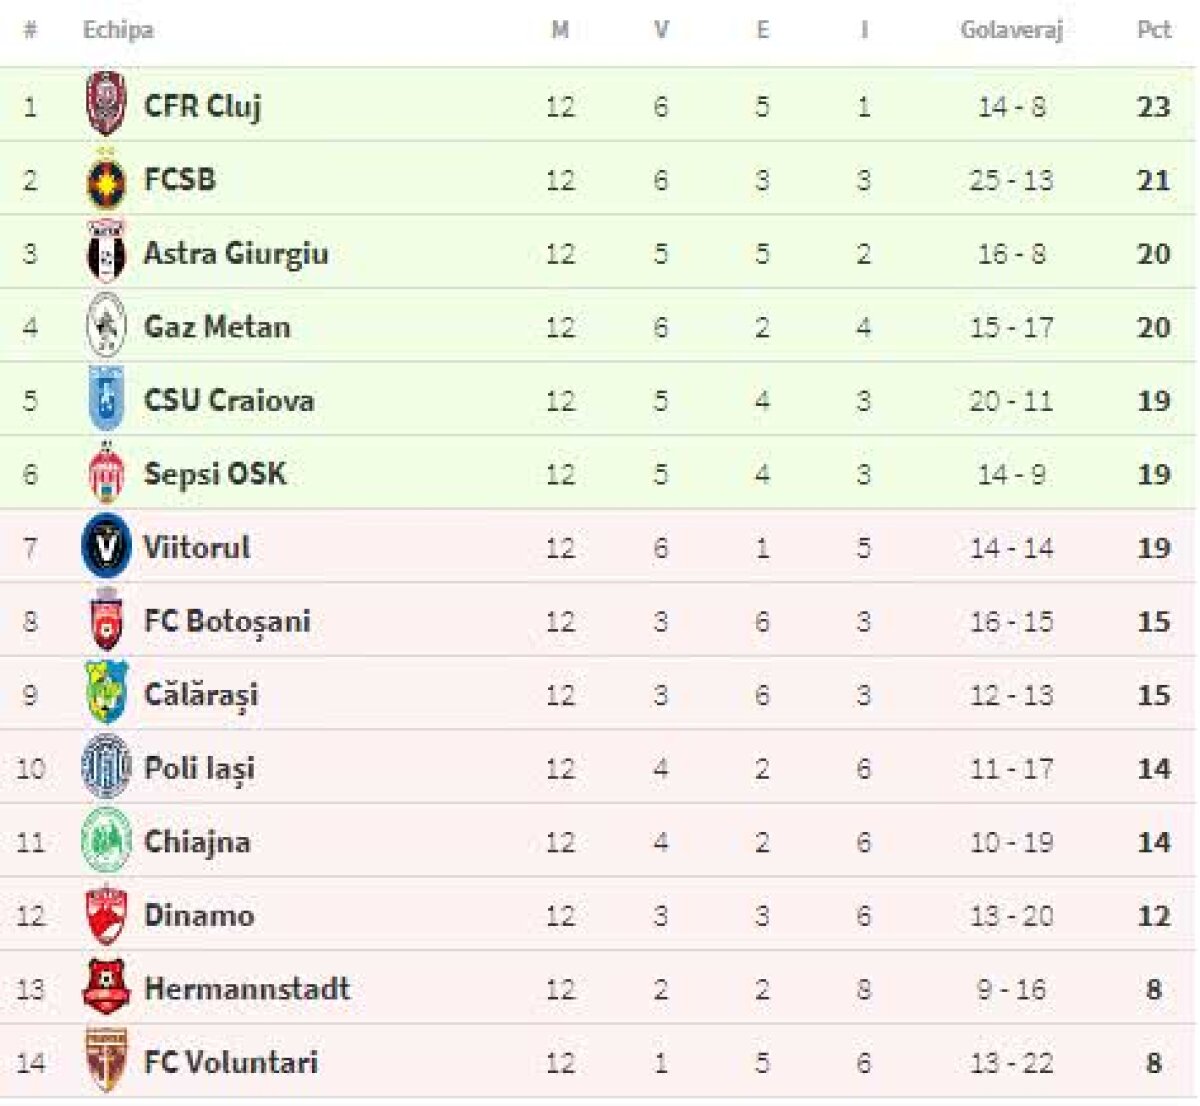Select the Viitorul round badge

tap(106, 547)
